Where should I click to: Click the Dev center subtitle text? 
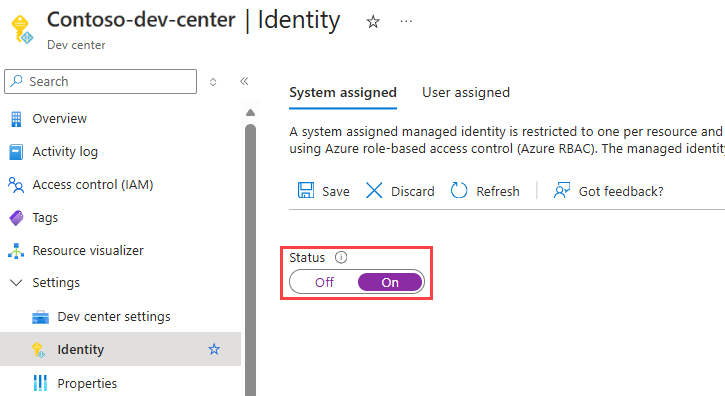[76, 45]
